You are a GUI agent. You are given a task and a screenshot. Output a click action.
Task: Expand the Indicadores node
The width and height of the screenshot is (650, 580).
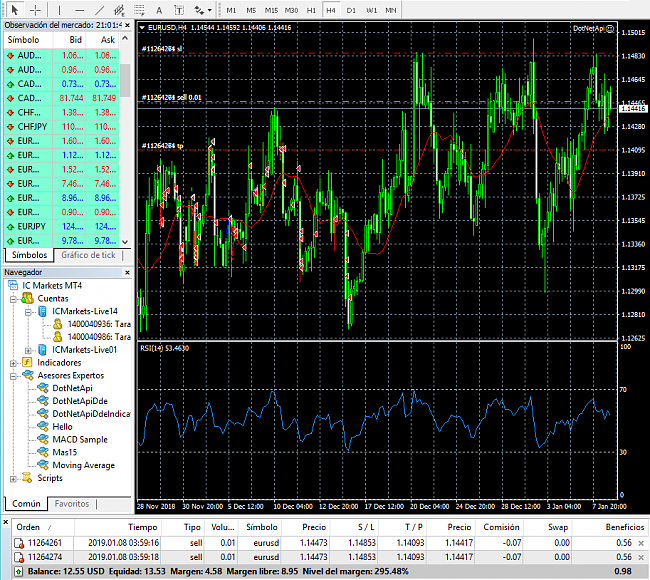pos(13,363)
